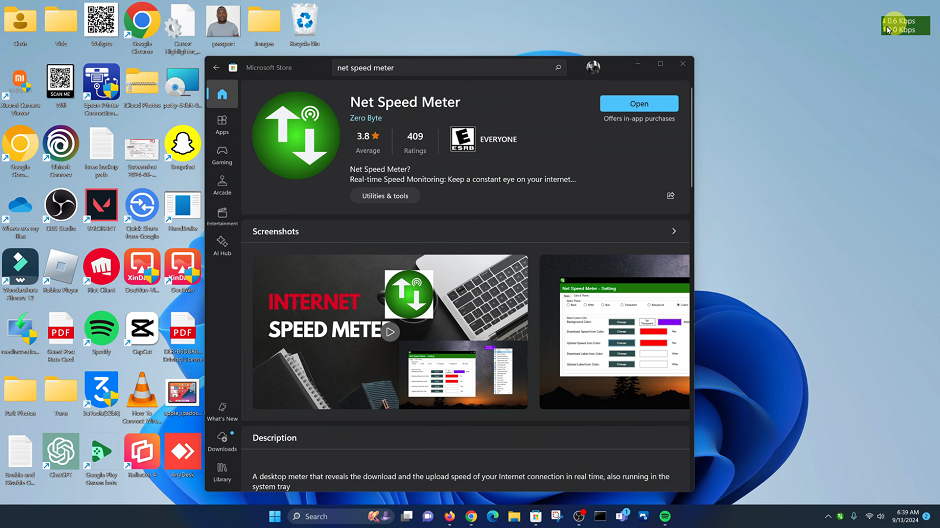Select the Wondershare Filmora desktop icon
The image size is (940, 528).
(x=20, y=274)
